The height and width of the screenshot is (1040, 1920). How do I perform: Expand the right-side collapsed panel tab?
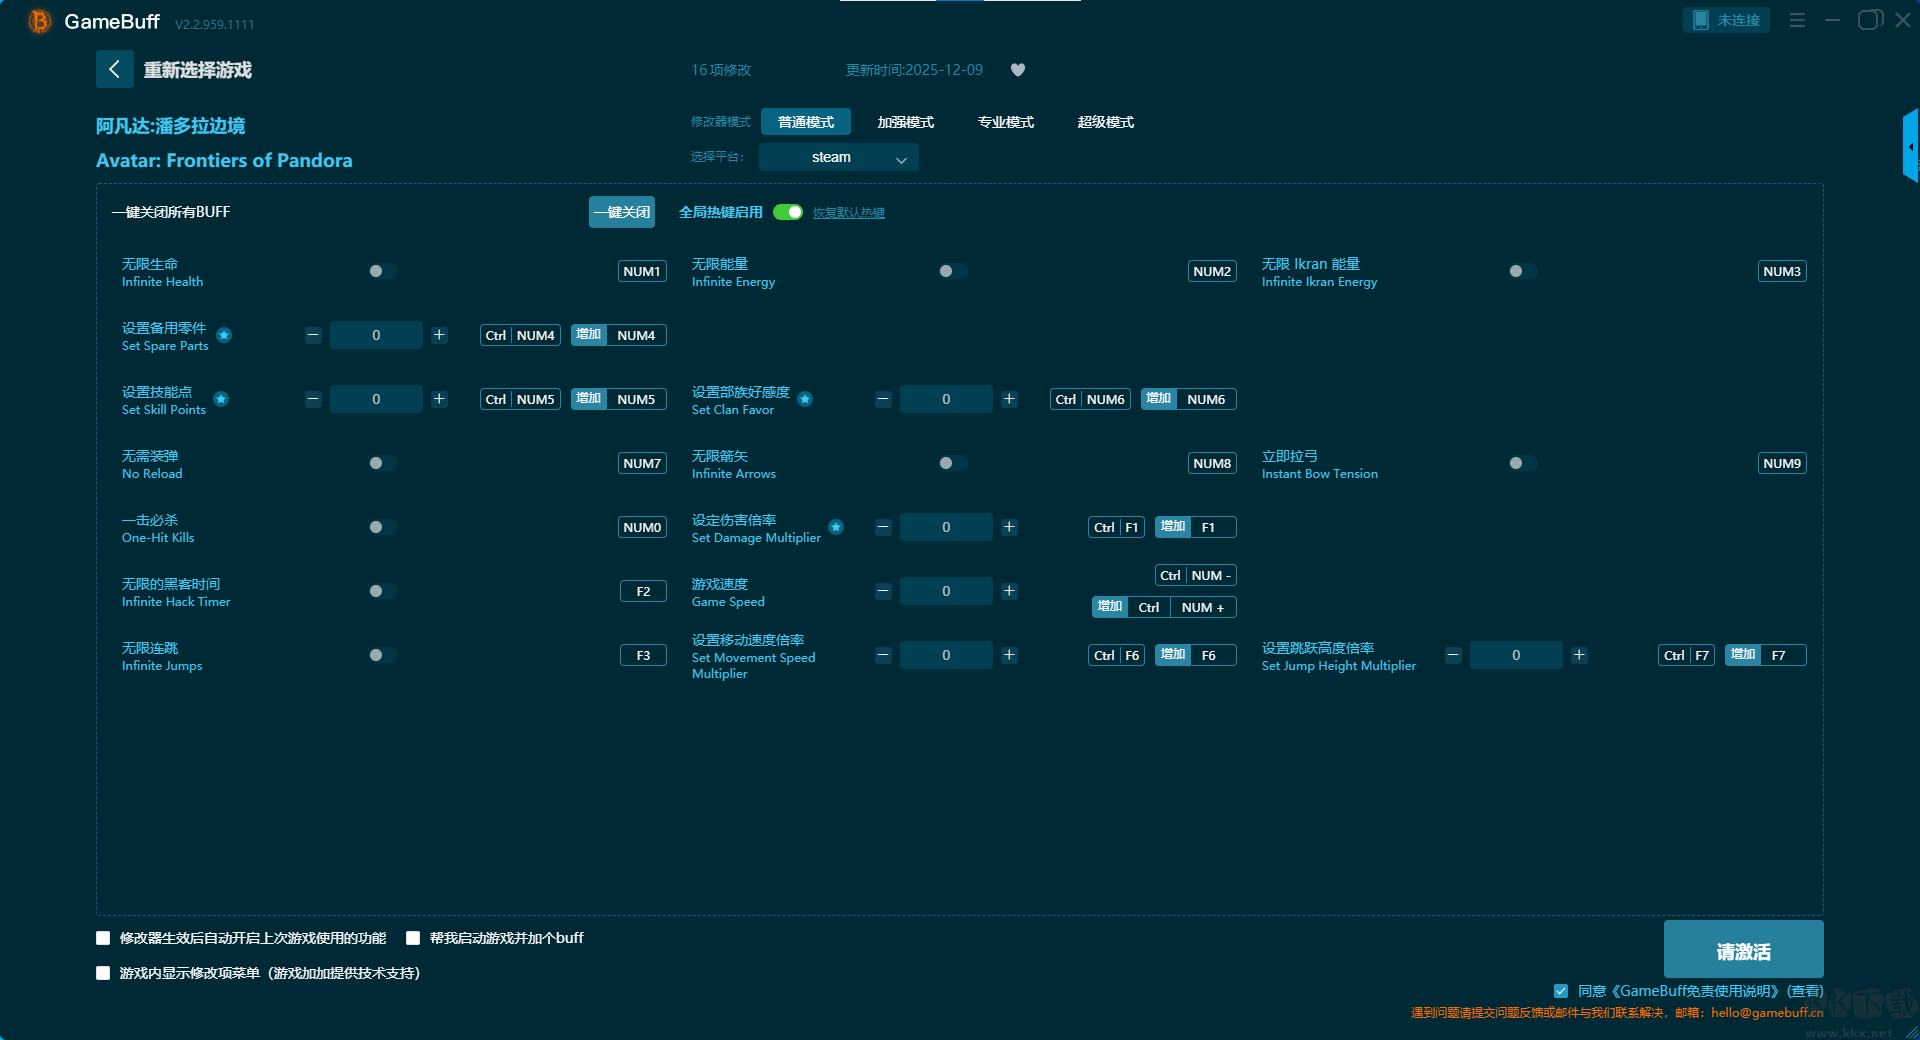[1910, 147]
